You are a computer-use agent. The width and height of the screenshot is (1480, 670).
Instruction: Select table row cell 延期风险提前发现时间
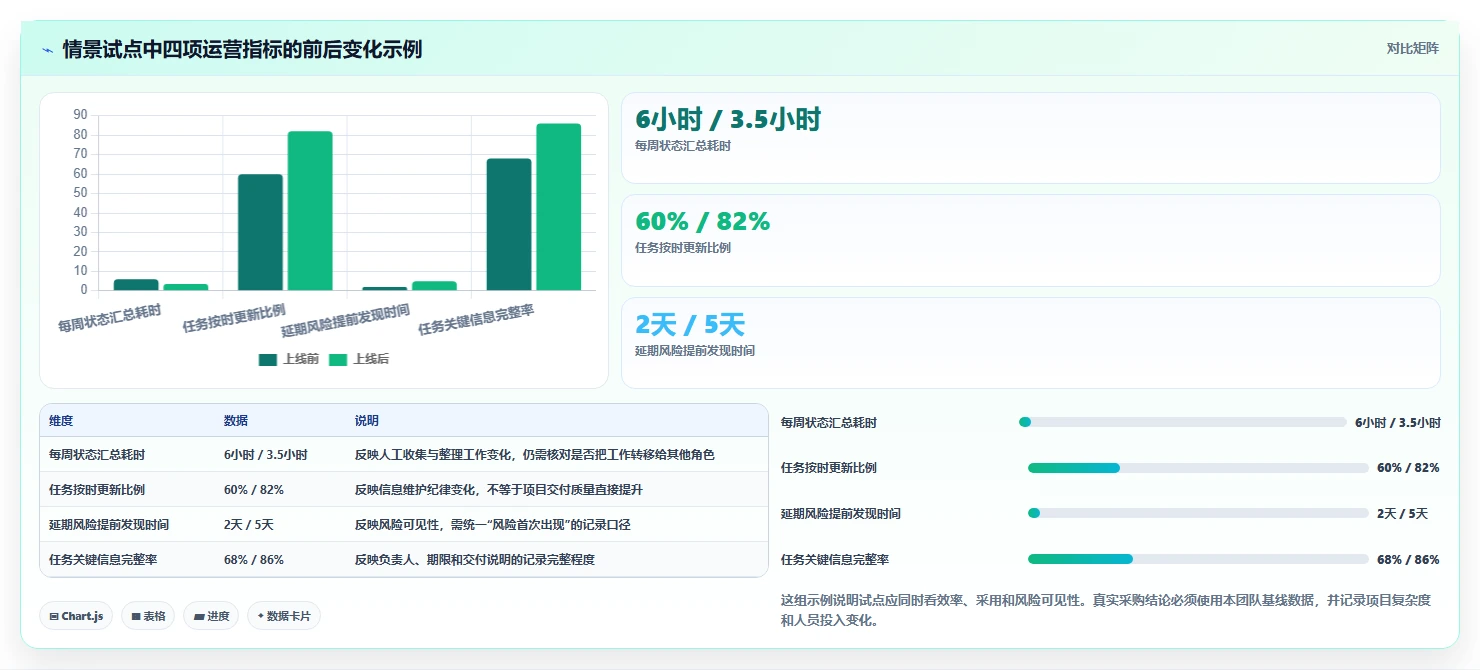coord(109,525)
